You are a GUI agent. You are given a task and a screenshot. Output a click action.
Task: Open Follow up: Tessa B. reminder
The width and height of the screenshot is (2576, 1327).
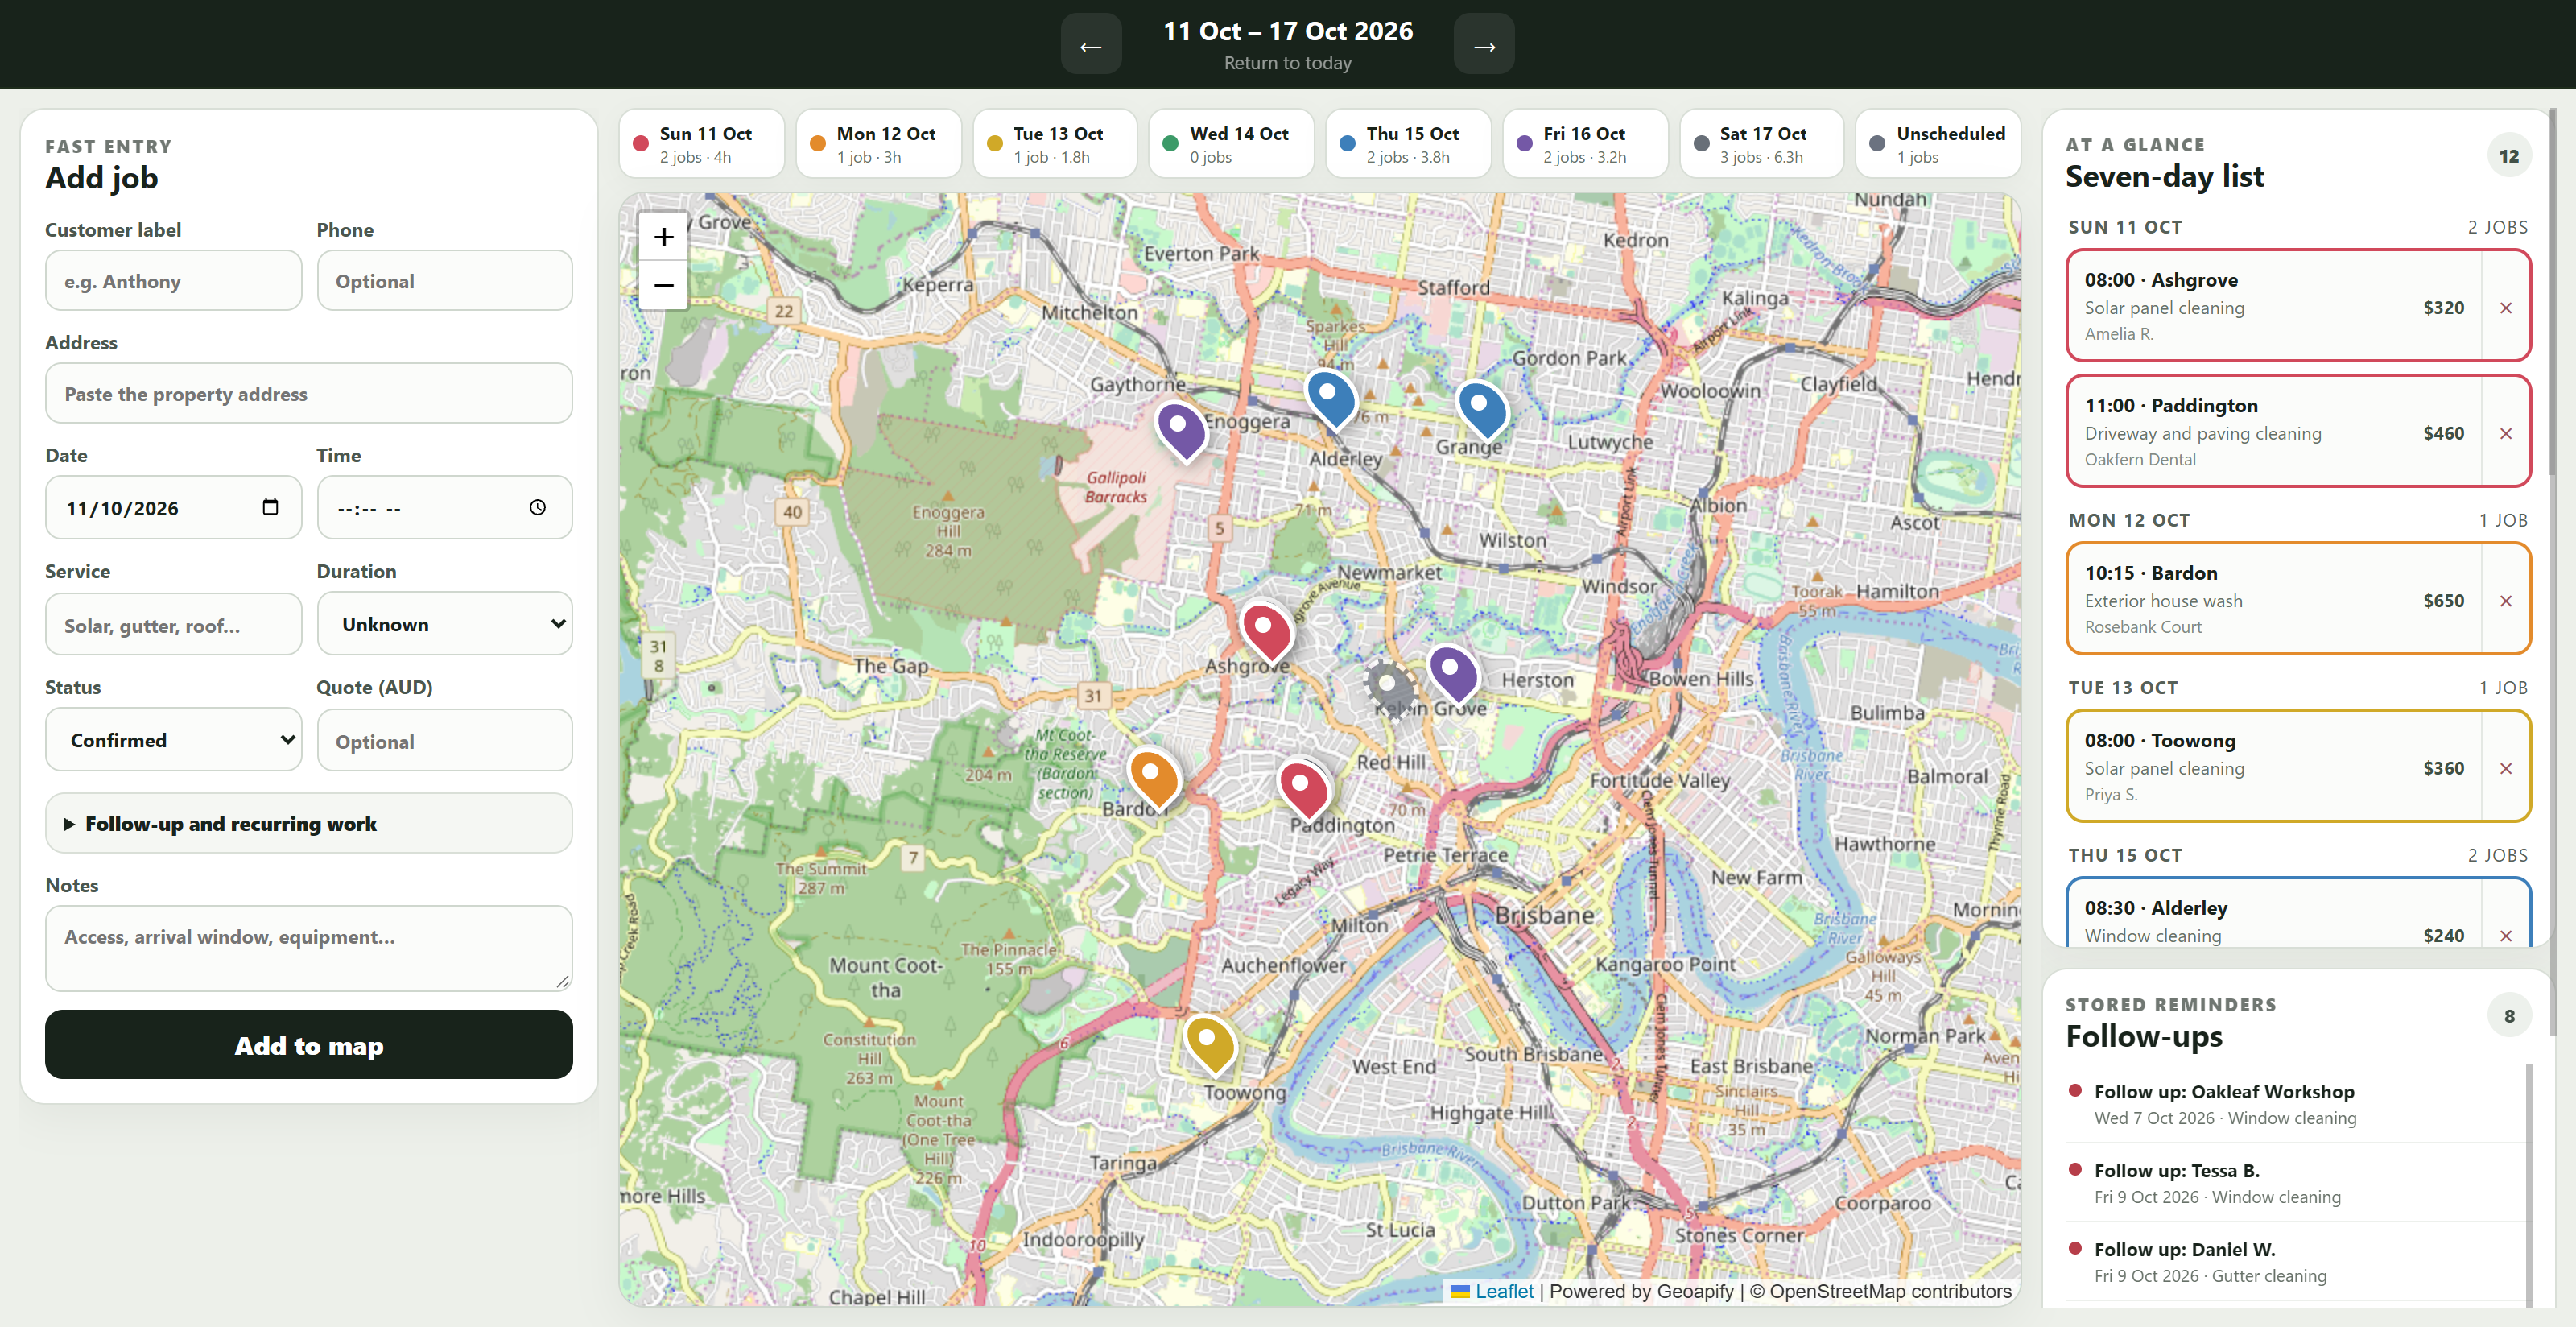click(2295, 1183)
